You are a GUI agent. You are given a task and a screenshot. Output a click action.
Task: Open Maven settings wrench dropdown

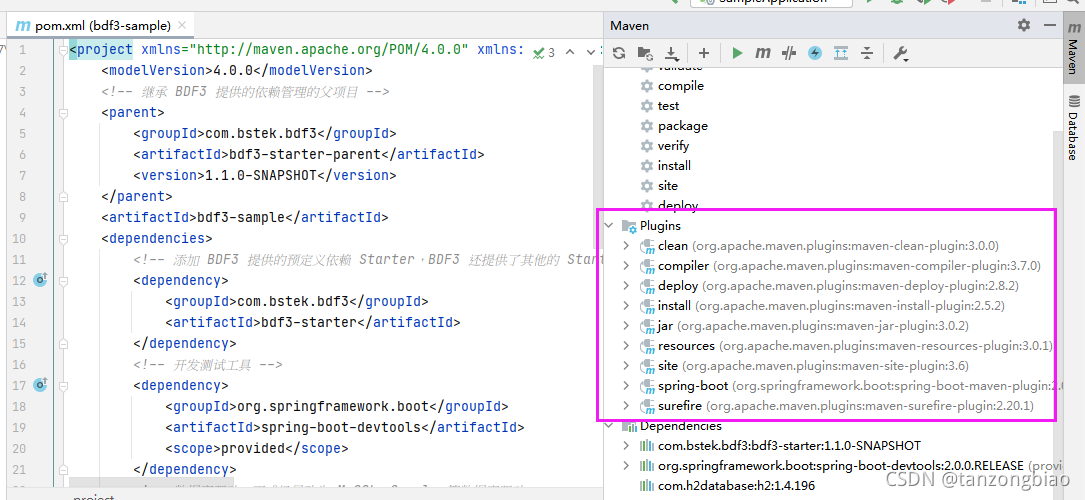(900, 53)
